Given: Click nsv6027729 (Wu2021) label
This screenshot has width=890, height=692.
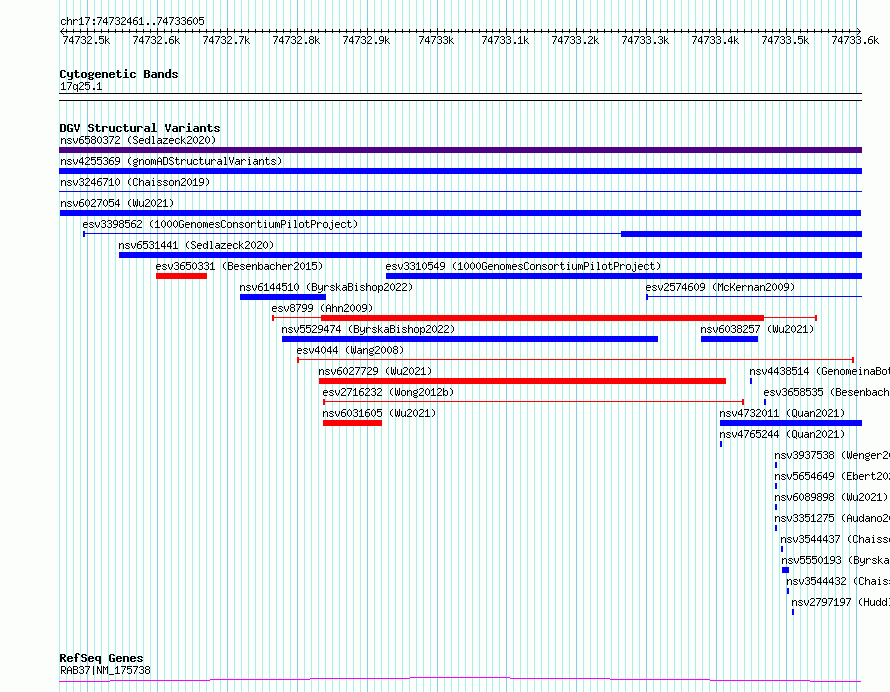Looking at the screenshot, I should (x=375, y=371).
